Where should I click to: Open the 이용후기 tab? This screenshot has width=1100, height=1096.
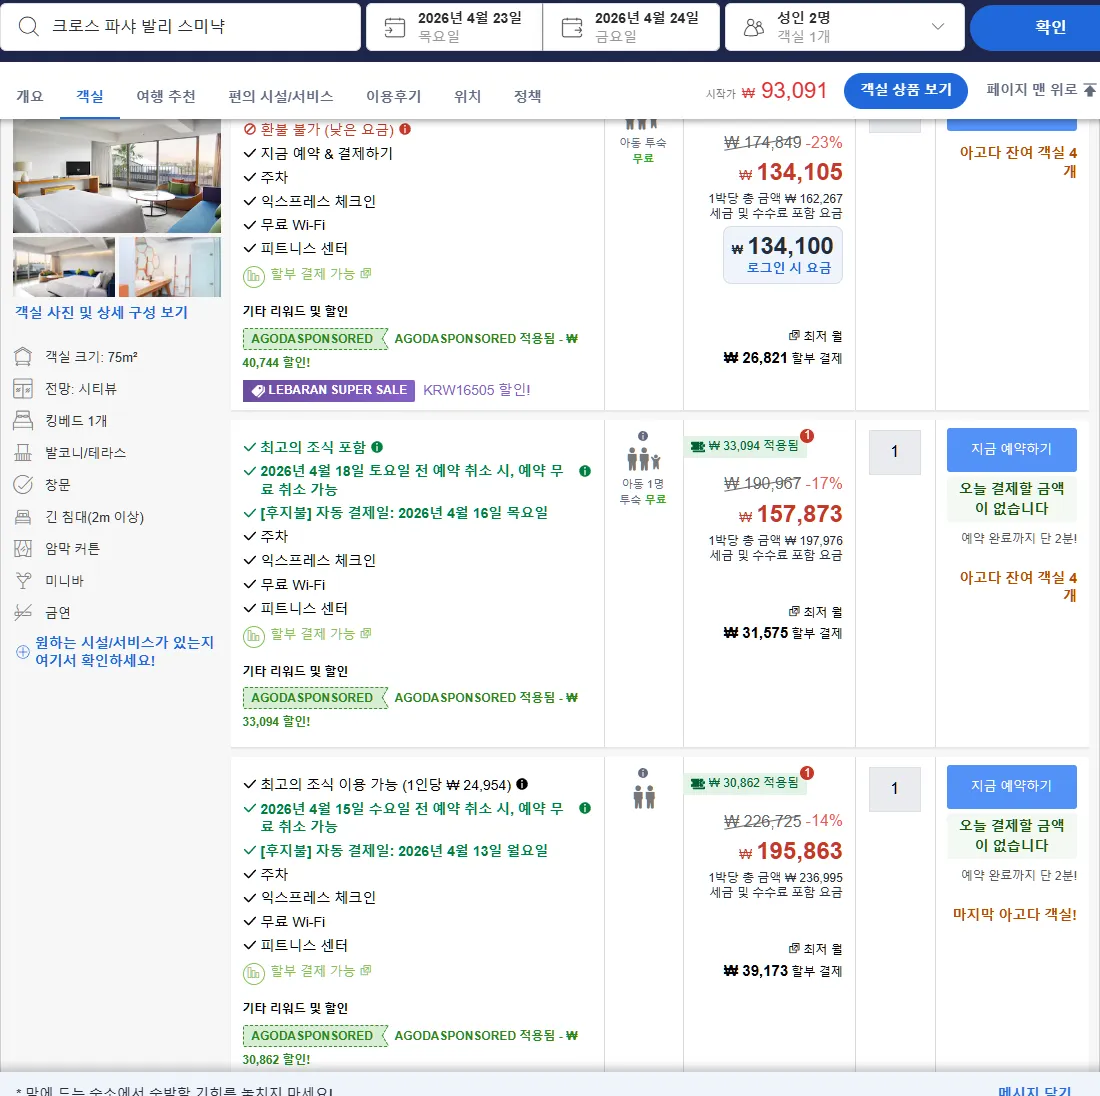coord(394,96)
